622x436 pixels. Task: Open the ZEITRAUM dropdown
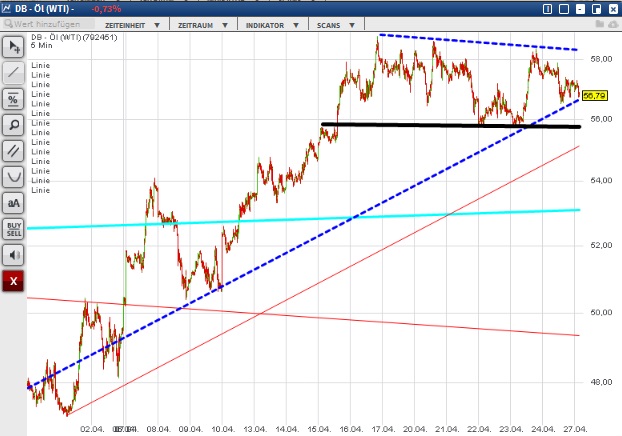coord(203,25)
